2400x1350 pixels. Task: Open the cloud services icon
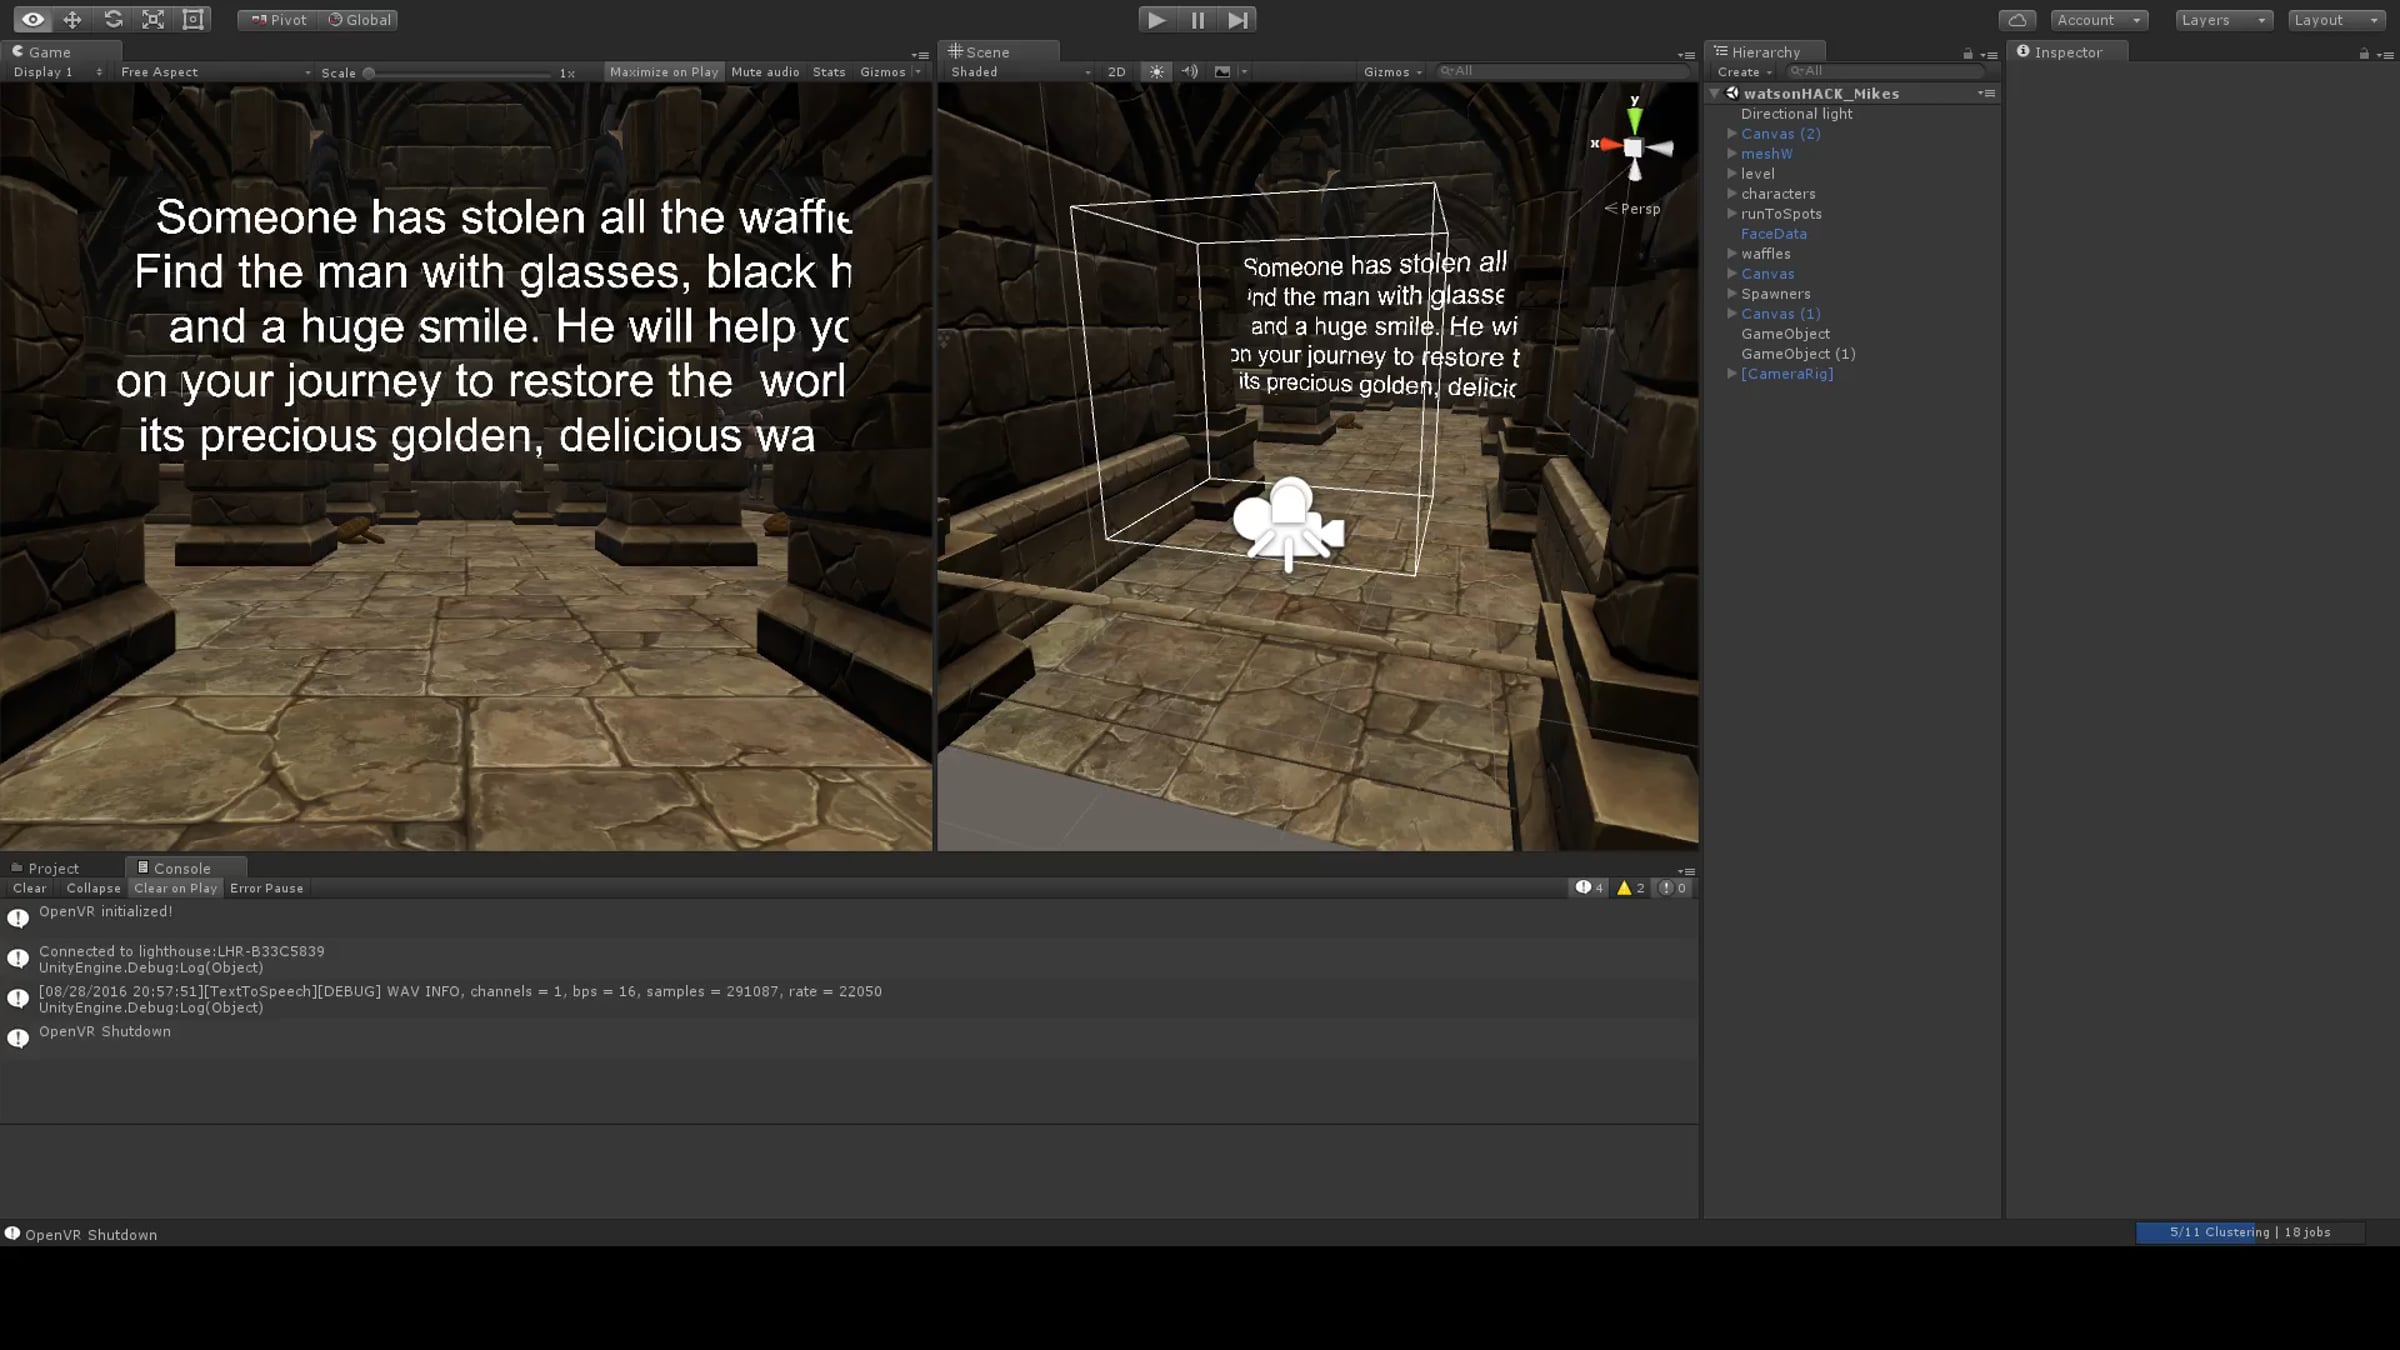[x=2017, y=20]
